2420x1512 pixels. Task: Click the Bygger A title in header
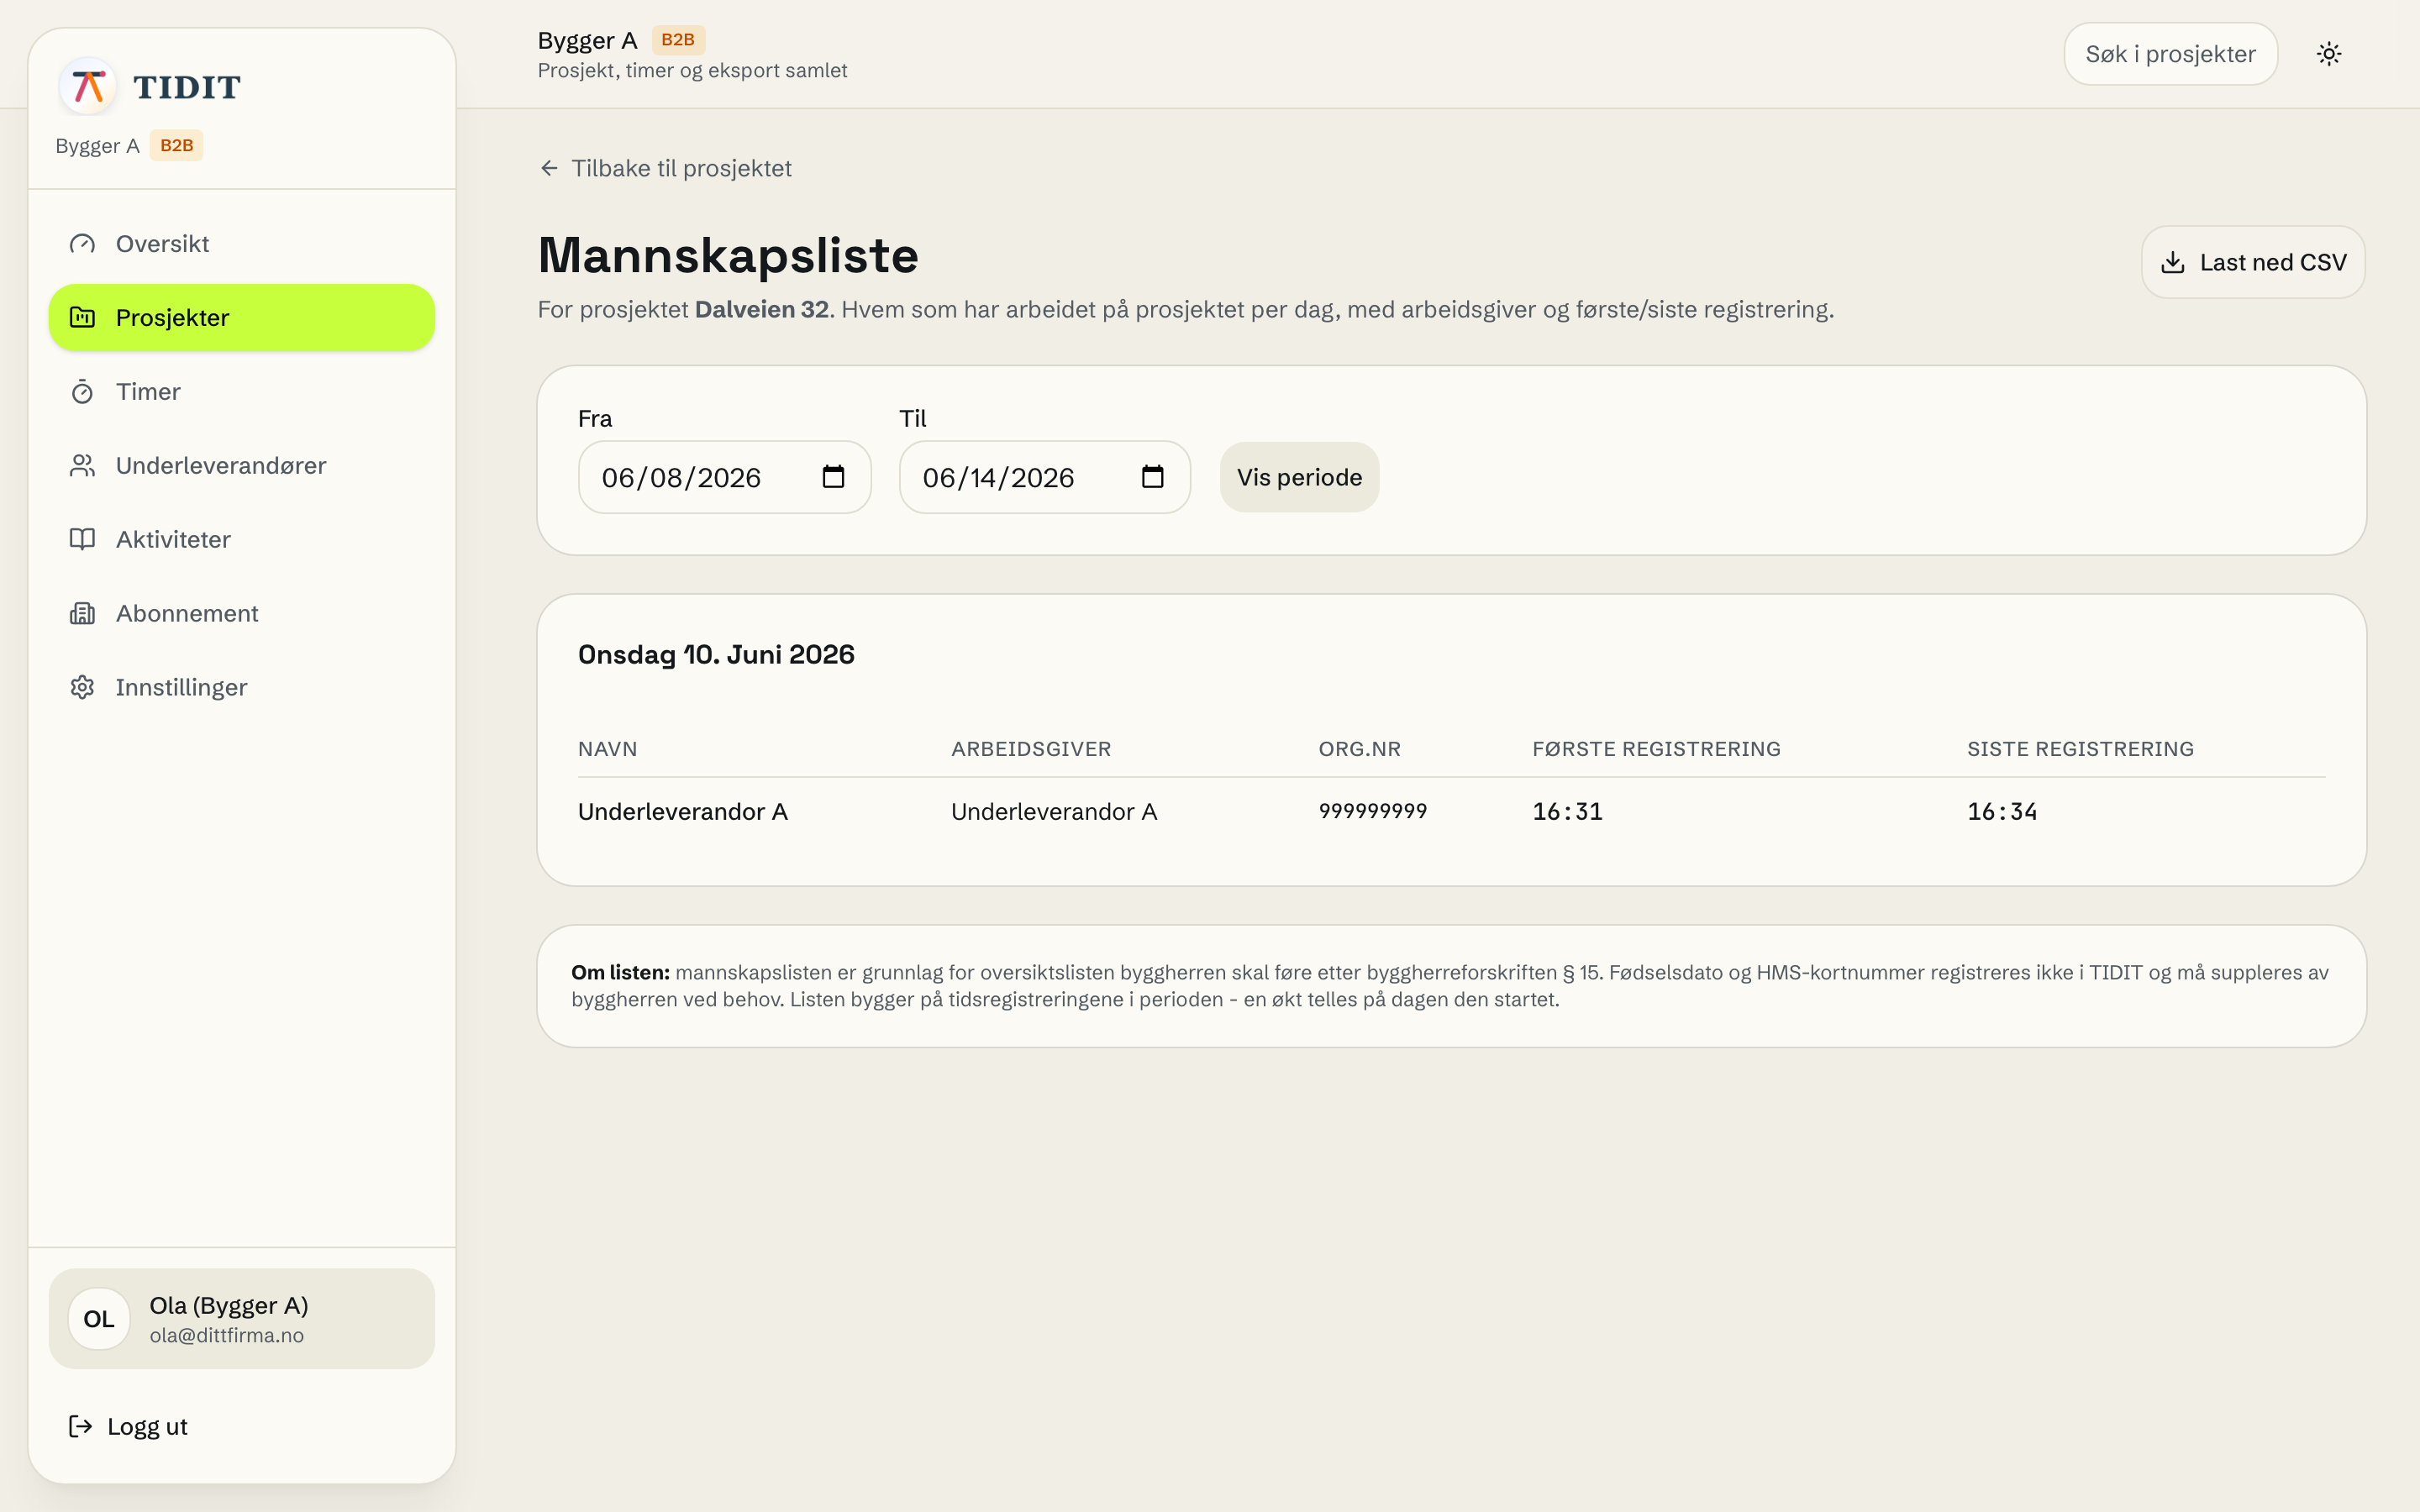tap(587, 41)
